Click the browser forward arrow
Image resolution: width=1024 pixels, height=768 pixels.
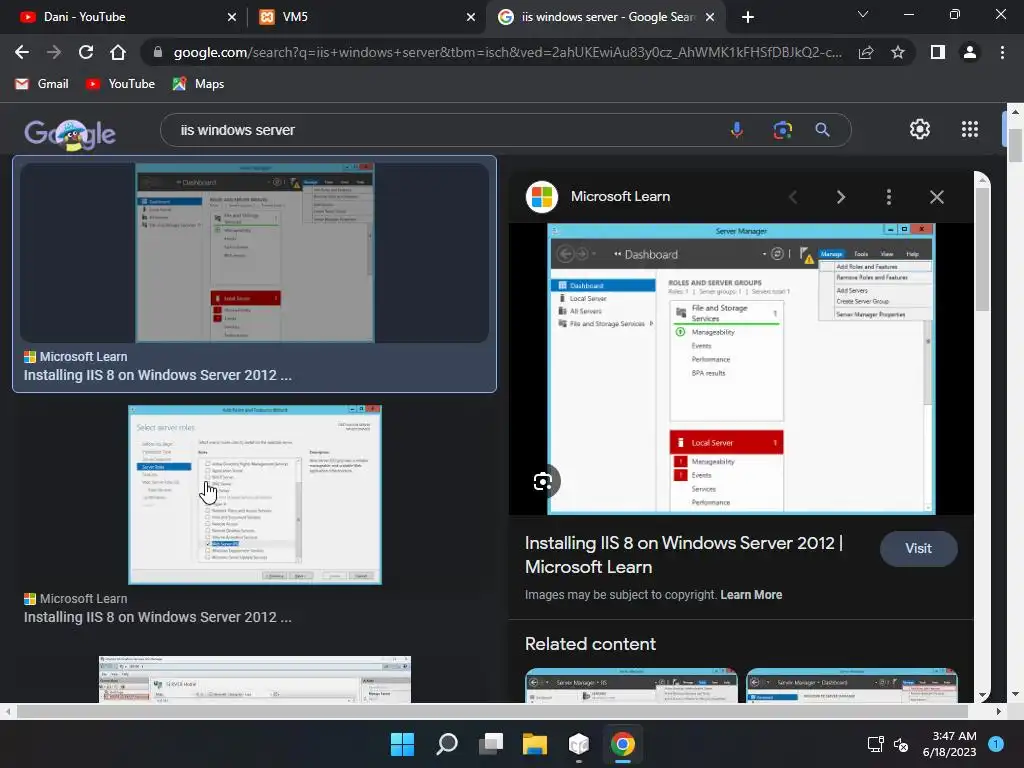[x=54, y=52]
